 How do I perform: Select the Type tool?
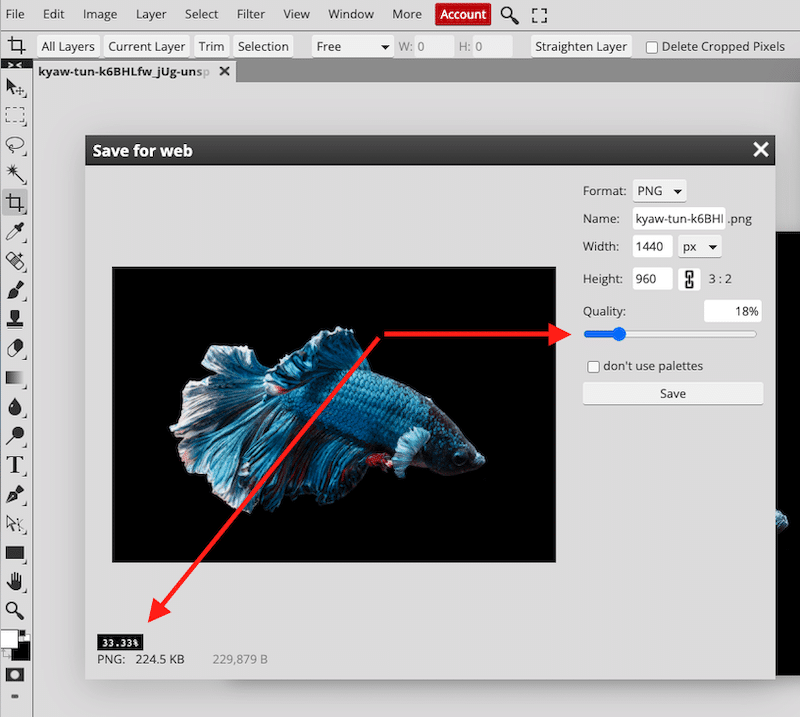tap(15, 465)
